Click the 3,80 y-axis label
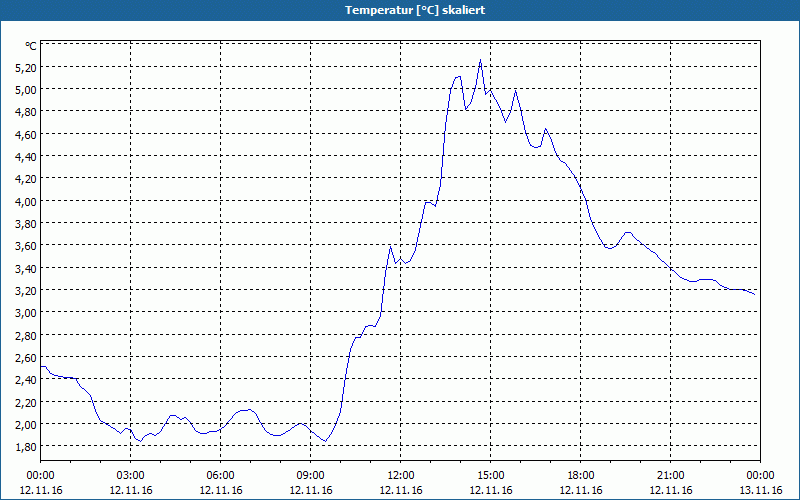Viewport: 800px width, 500px height. tap(27, 224)
